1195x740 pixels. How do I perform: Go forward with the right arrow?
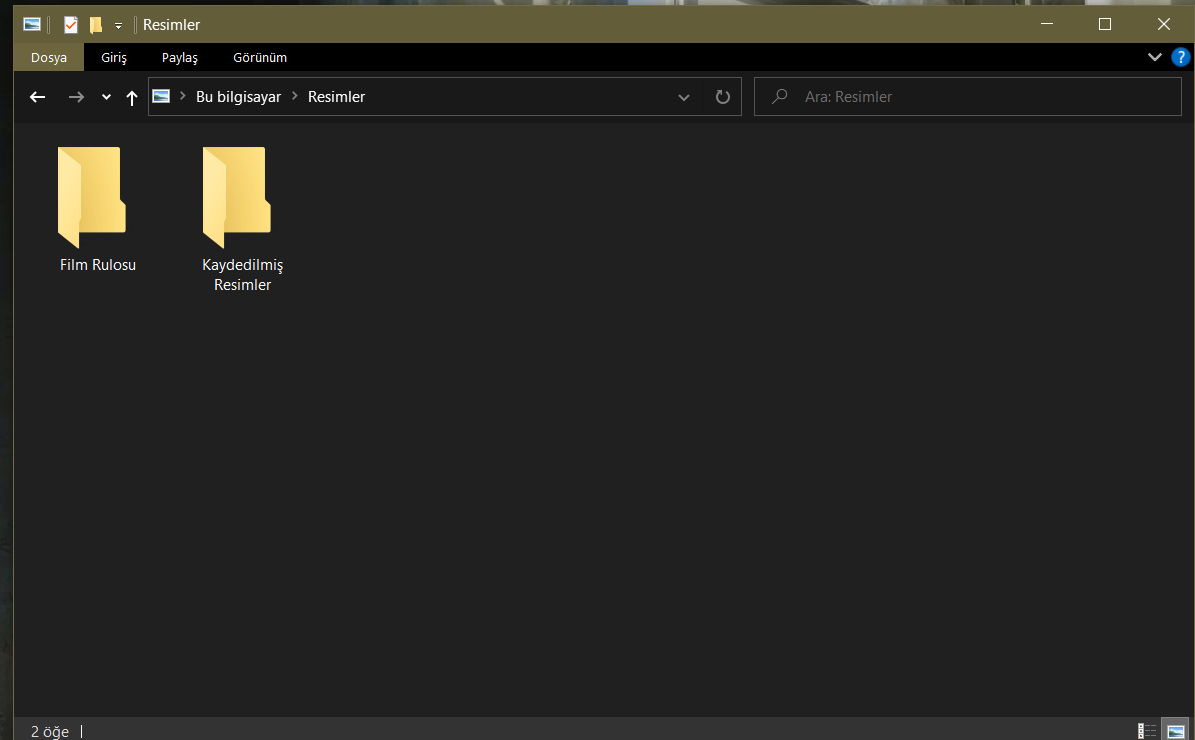click(x=76, y=97)
